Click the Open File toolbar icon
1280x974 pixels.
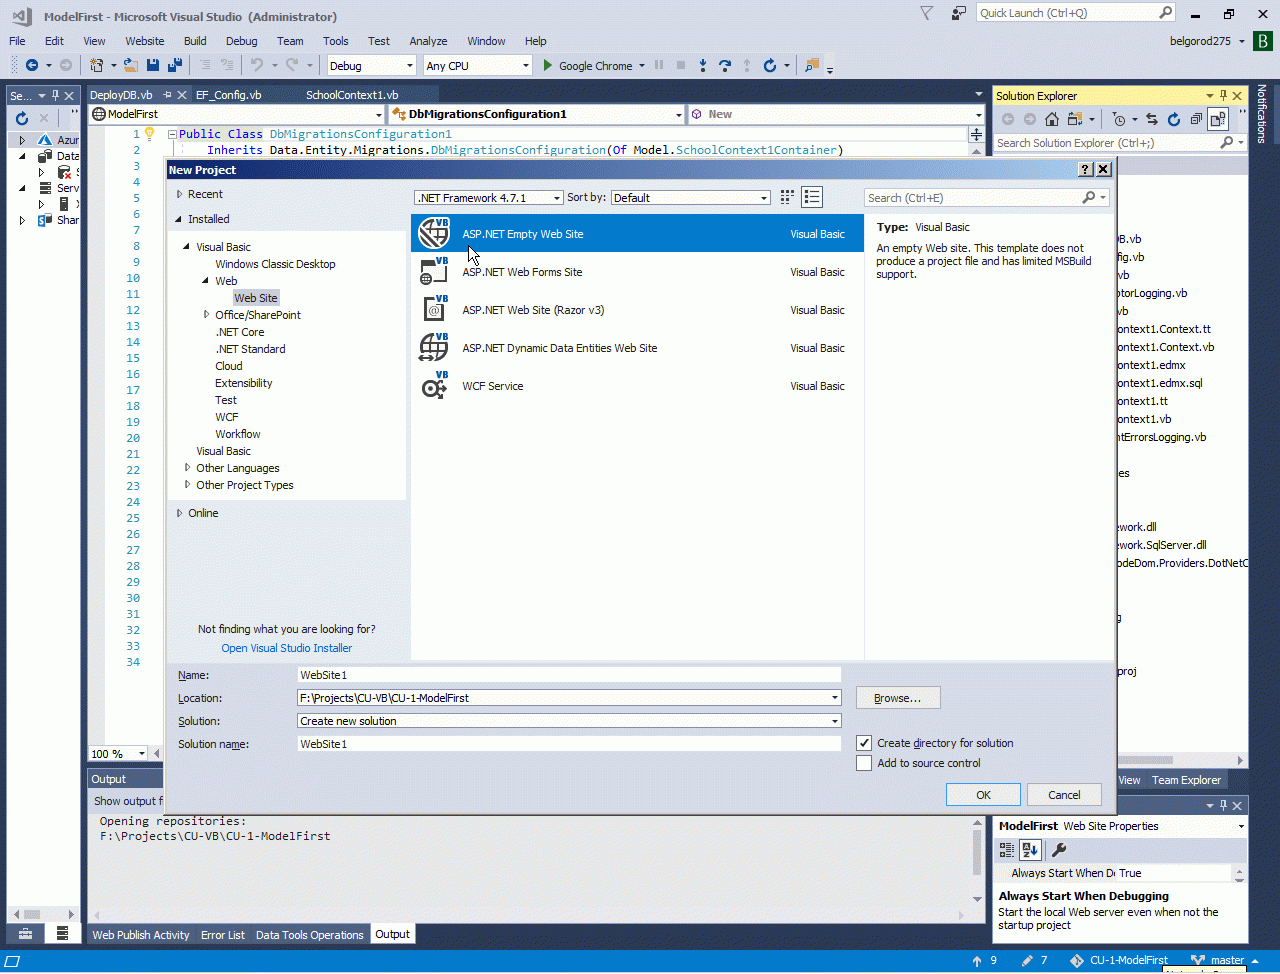pos(131,65)
